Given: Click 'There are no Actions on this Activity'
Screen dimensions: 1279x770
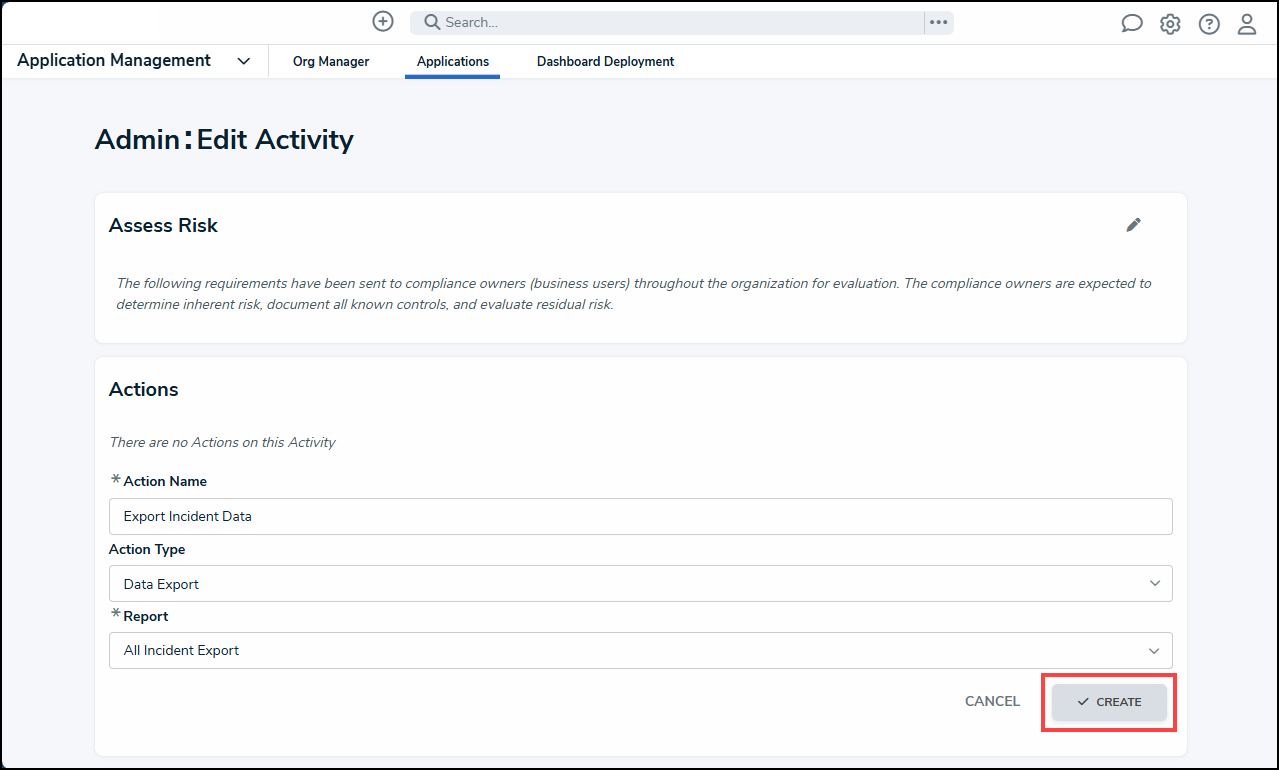Looking at the screenshot, I should (222, 442).
